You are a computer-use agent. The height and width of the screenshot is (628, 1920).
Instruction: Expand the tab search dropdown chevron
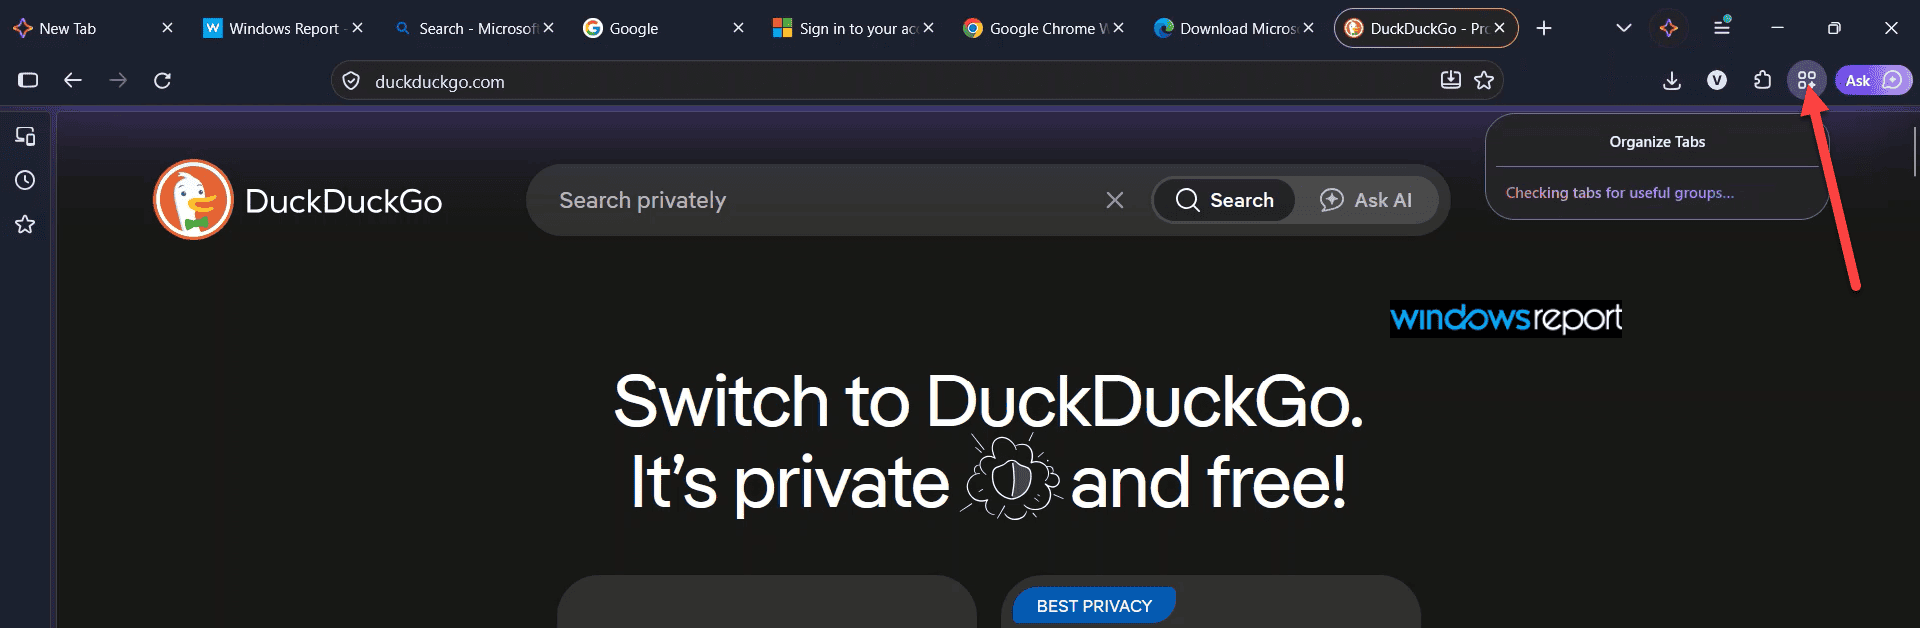[x=1624, y=28]
